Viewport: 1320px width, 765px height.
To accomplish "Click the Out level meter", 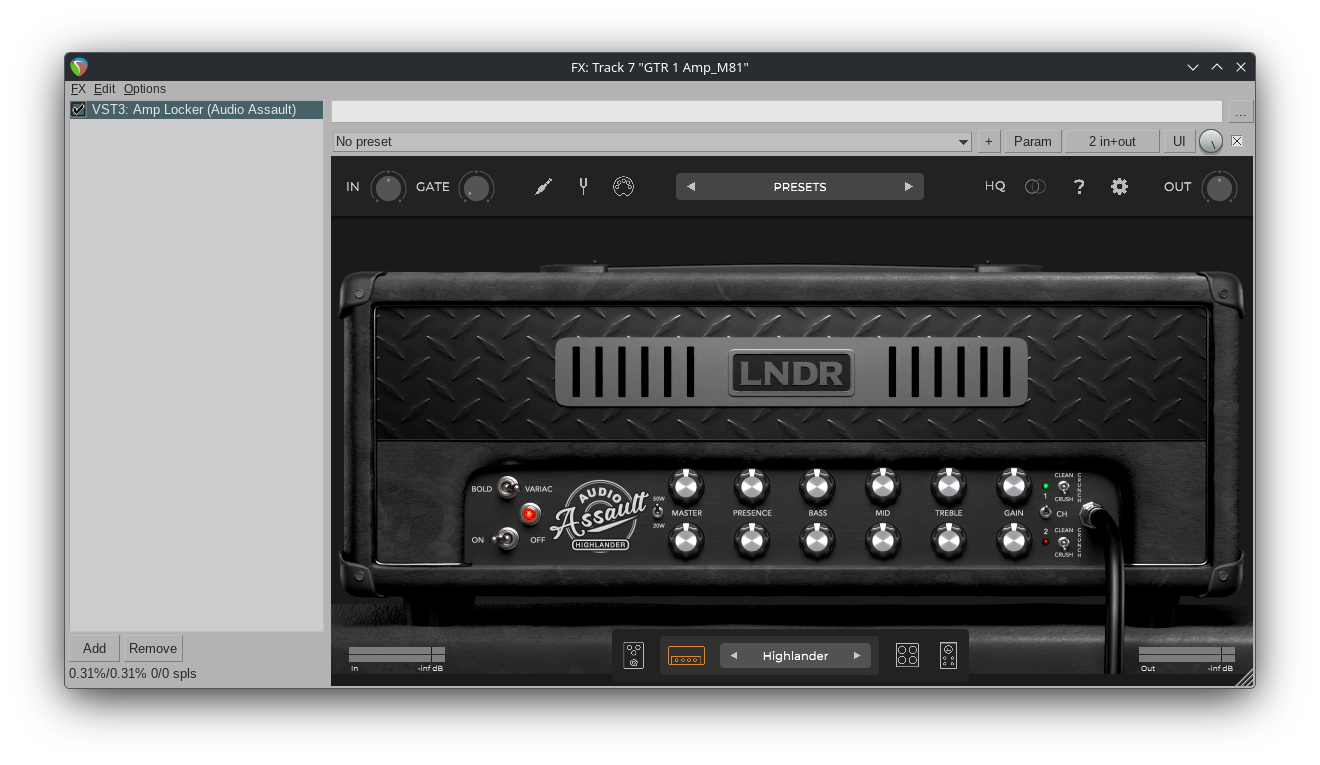I will pyautogui.click(x=1187, y=654).
